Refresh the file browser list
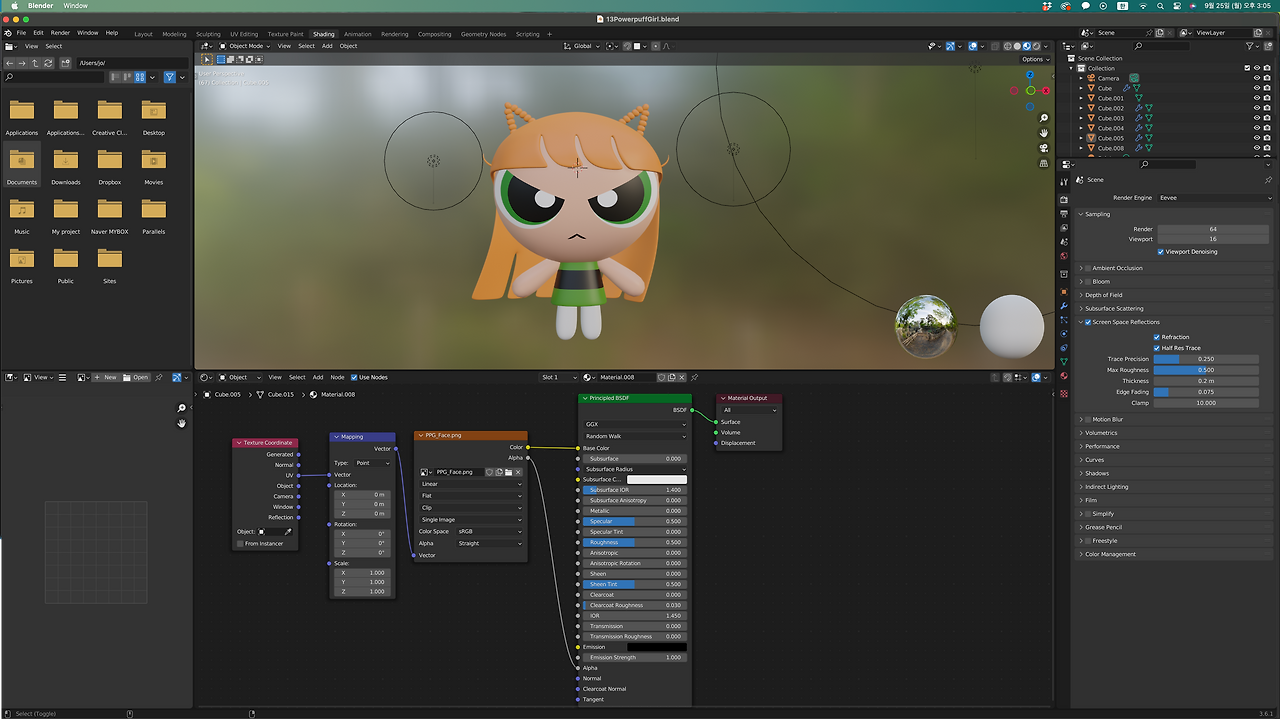This screenshot has width=1280, height=719. (48, 62)
